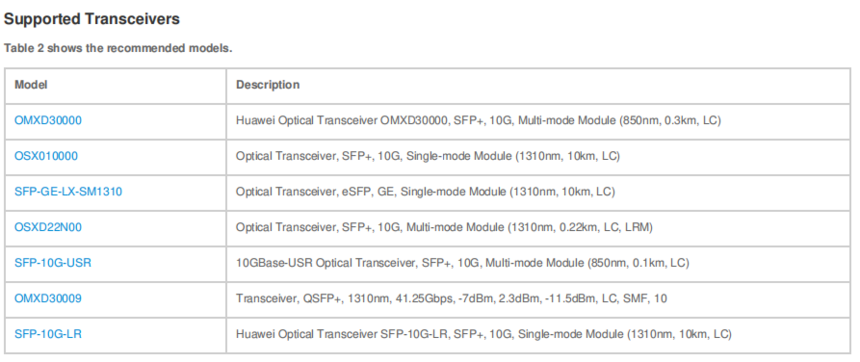Click the 'Table 2 shows the recommended models' text
860x362 pixels.
click(118, 48)
